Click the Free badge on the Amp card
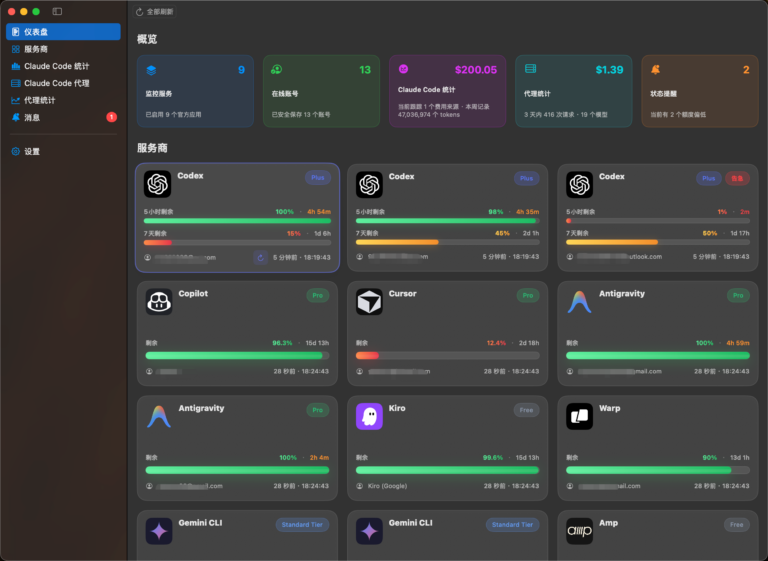The width and height of the screenshot is (768, 561). [x=737, y=525]
